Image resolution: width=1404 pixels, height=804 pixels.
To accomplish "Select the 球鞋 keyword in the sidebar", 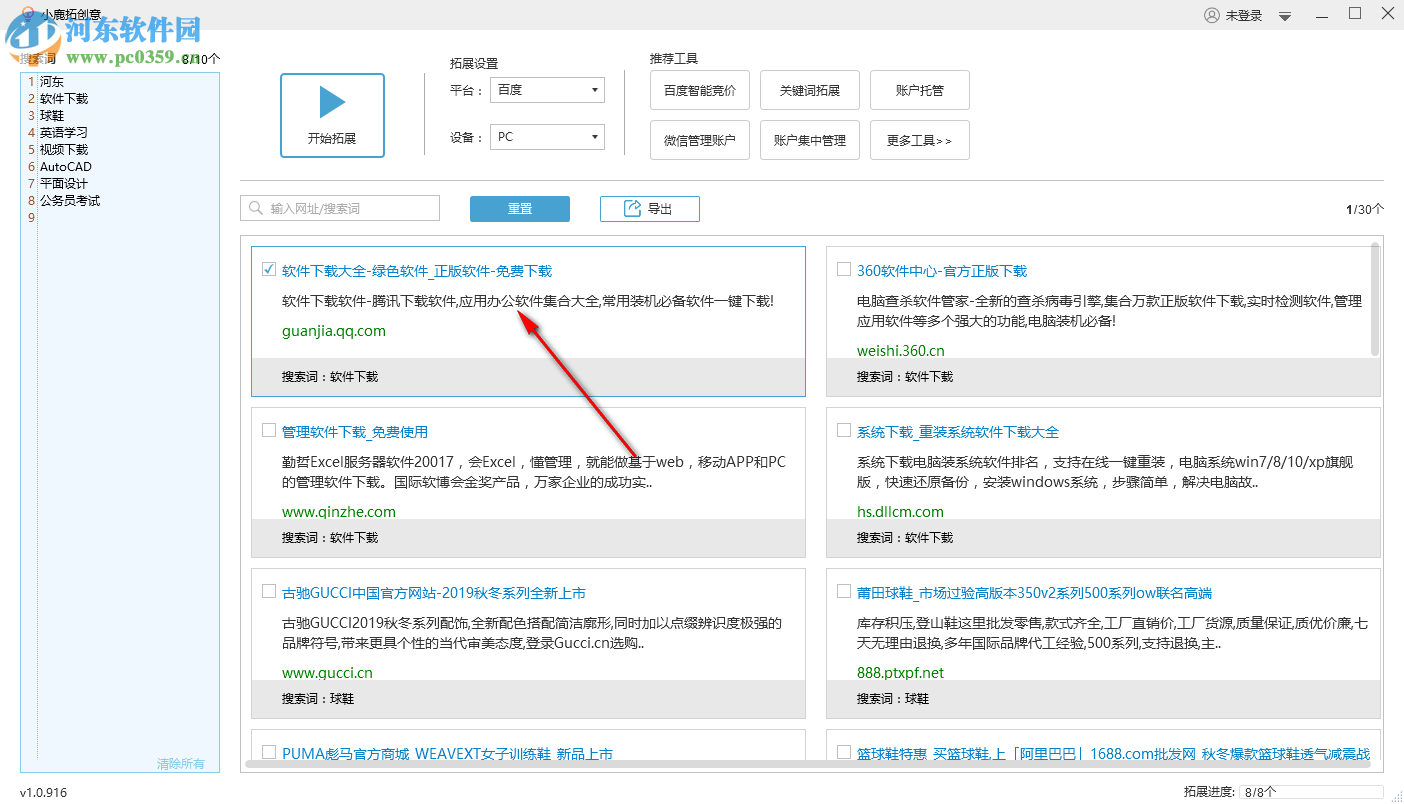I will 52,115.
